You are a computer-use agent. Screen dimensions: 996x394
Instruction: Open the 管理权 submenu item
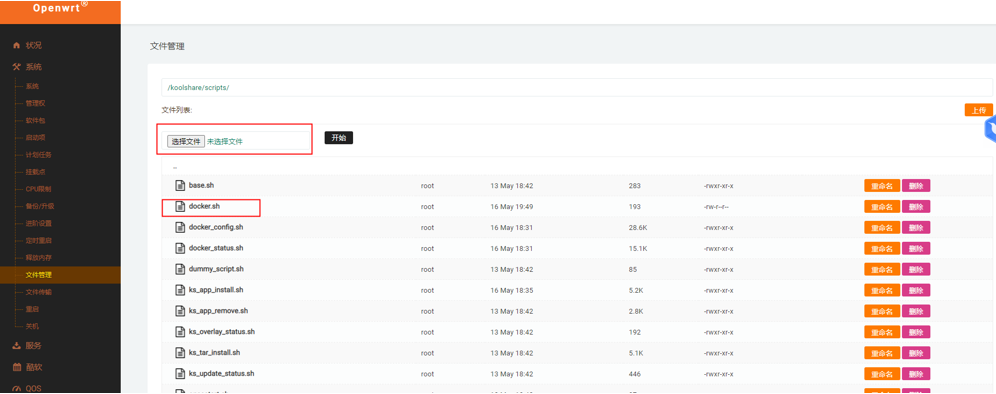point(36,104)
